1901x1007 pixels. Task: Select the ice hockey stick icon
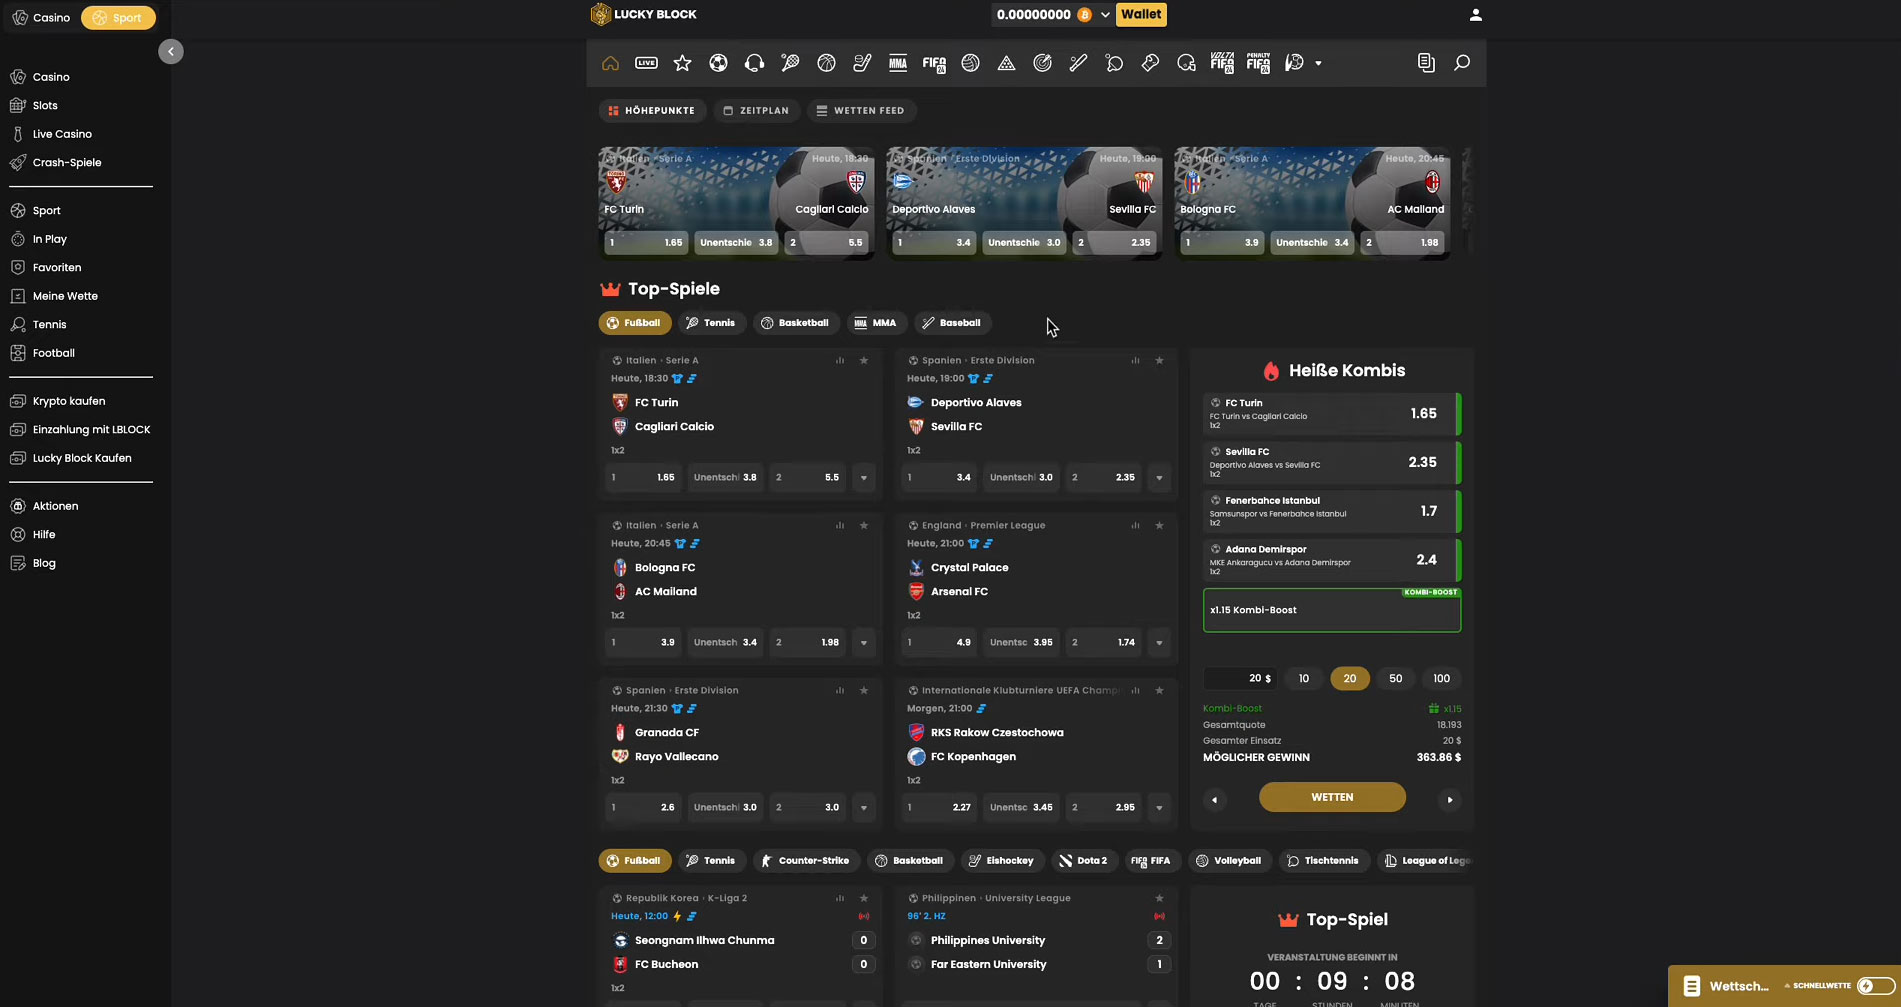tap(862, 63)
